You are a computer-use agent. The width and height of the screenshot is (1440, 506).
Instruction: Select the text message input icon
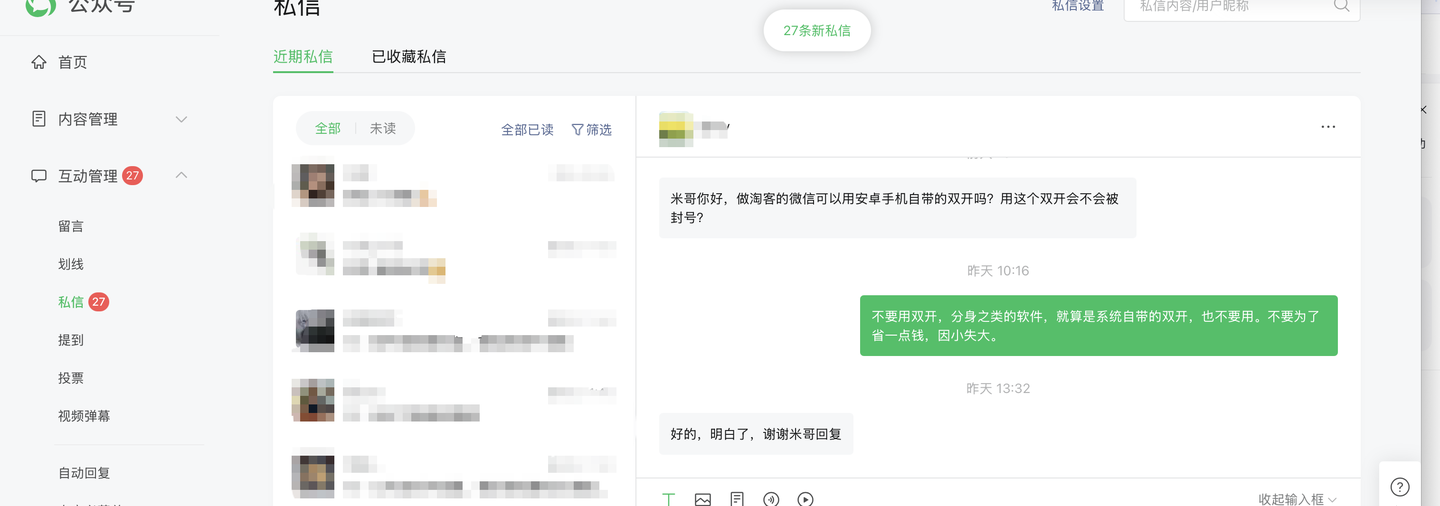(669, 499)
